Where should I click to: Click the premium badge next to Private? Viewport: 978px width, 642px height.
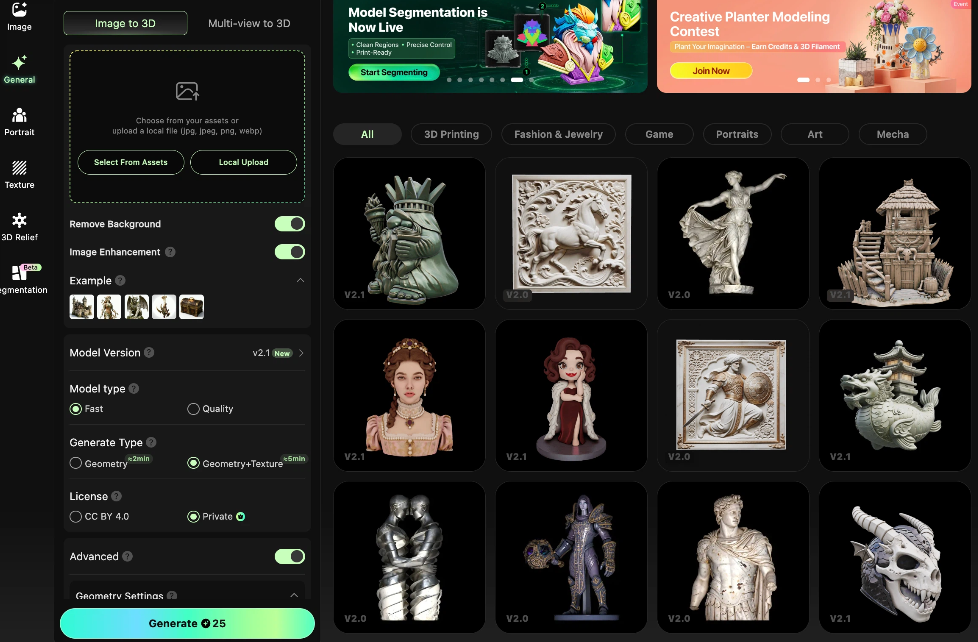[241, 517]
